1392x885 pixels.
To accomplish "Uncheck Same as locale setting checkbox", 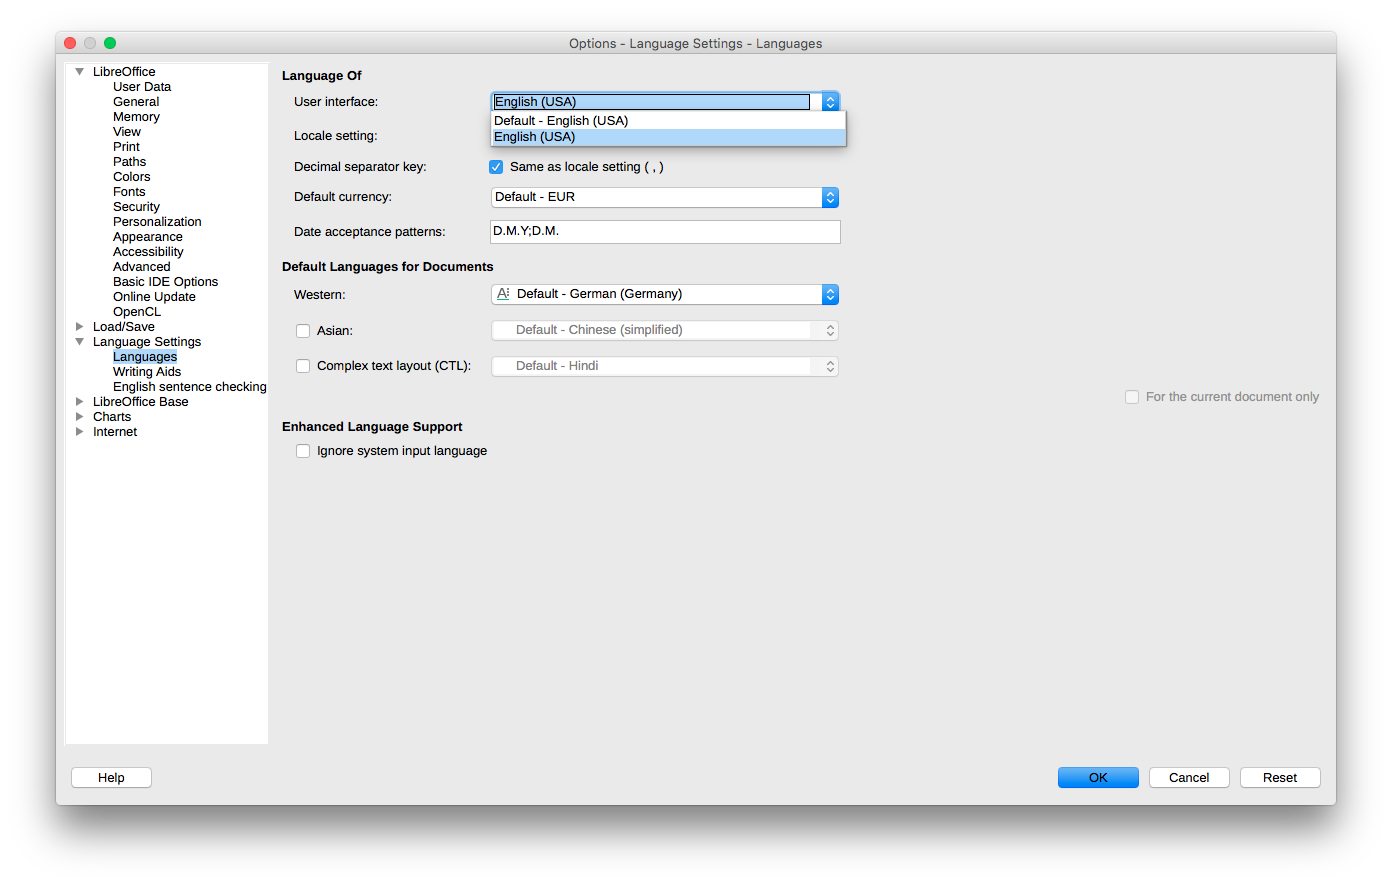I will click(496, 167).
